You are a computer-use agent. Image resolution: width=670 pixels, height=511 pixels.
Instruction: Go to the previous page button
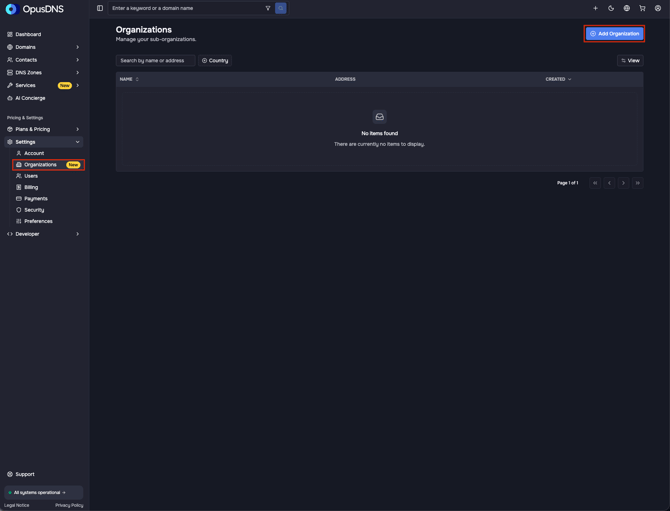point(609,183)
